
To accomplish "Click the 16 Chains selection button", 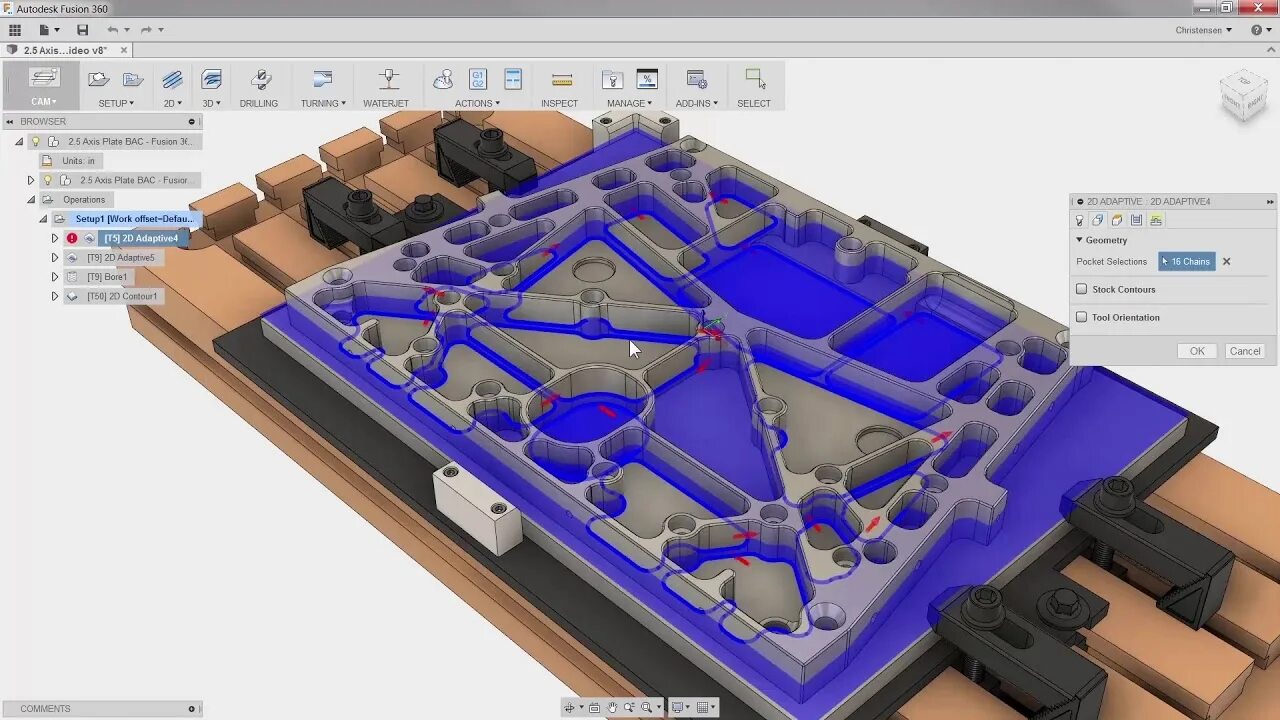I will (1187, 262).
